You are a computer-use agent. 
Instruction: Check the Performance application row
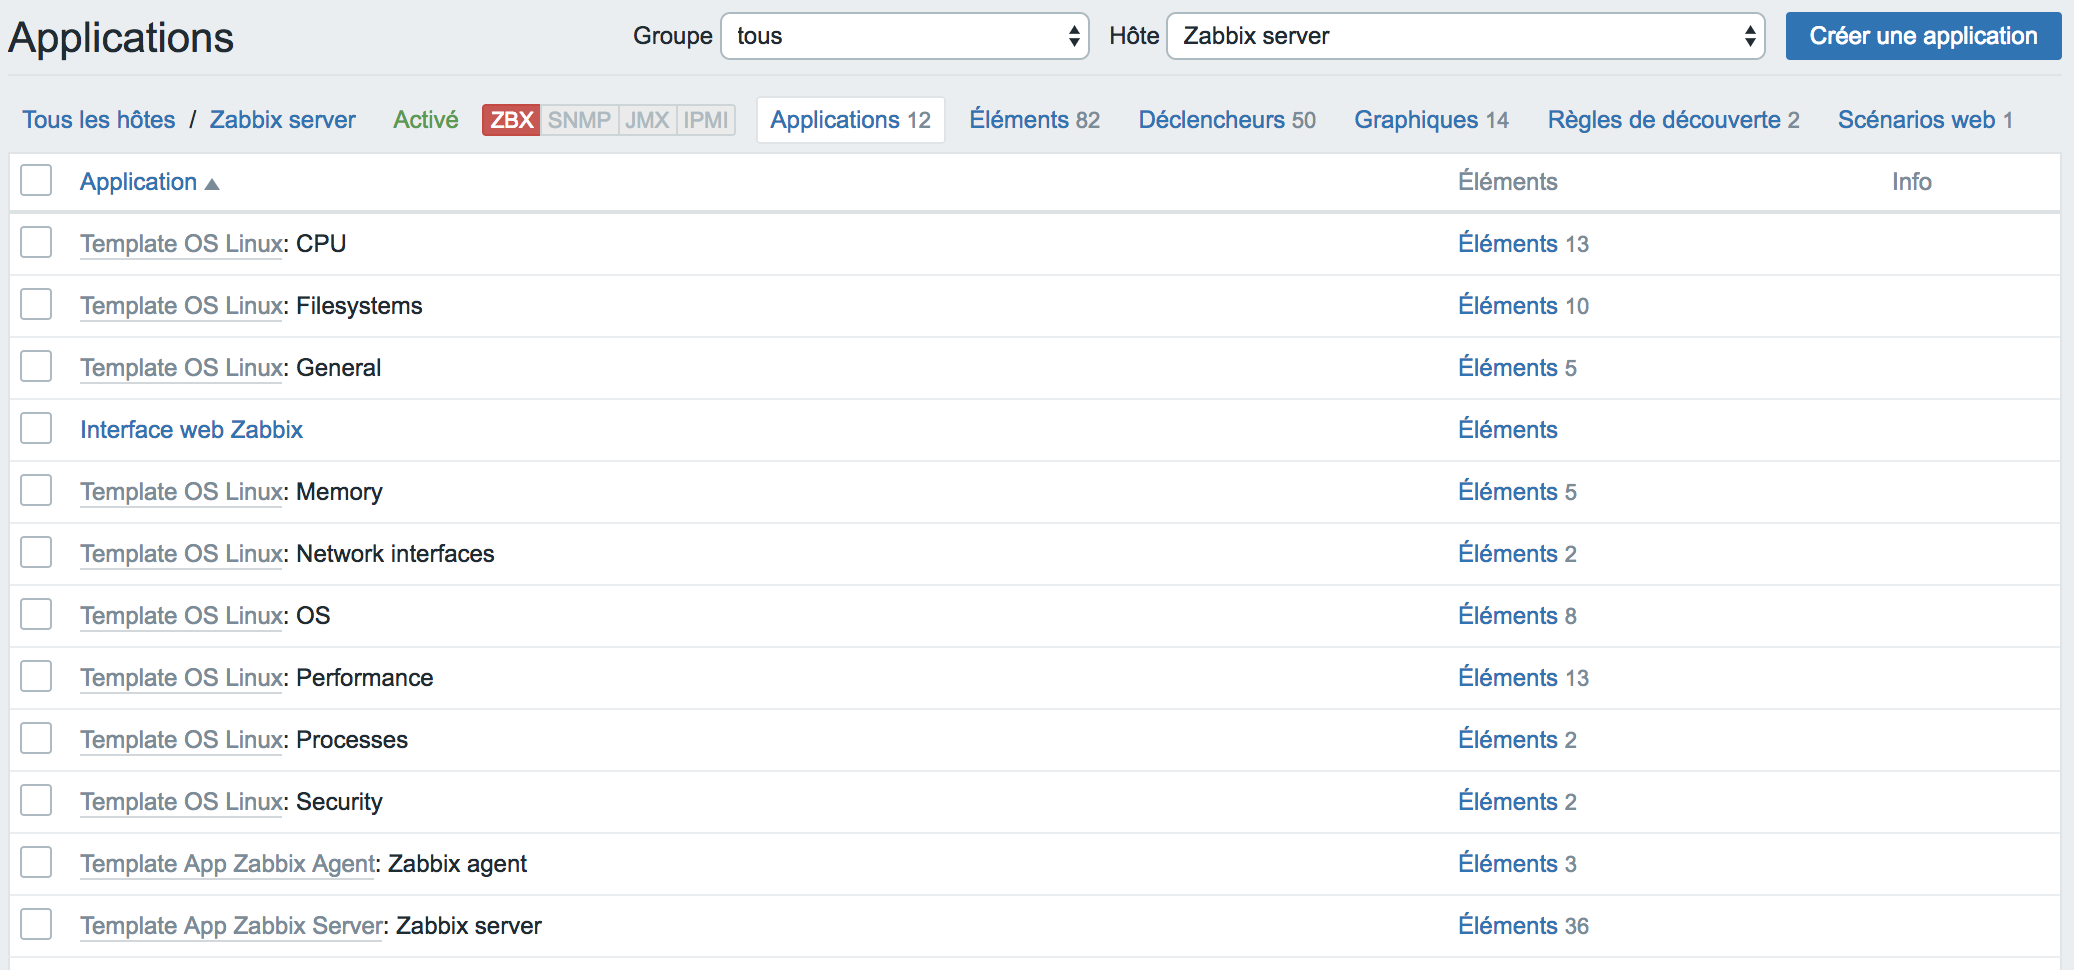[x=36, y=677]
